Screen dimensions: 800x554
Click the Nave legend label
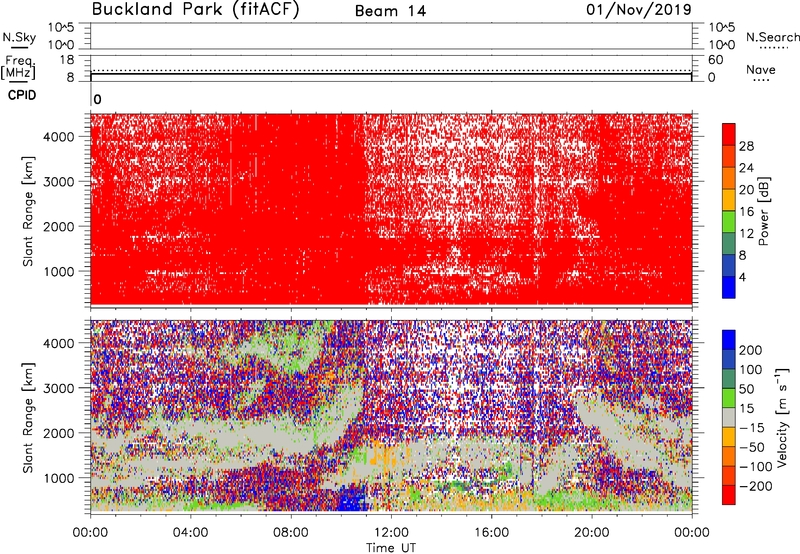[761, 70]
